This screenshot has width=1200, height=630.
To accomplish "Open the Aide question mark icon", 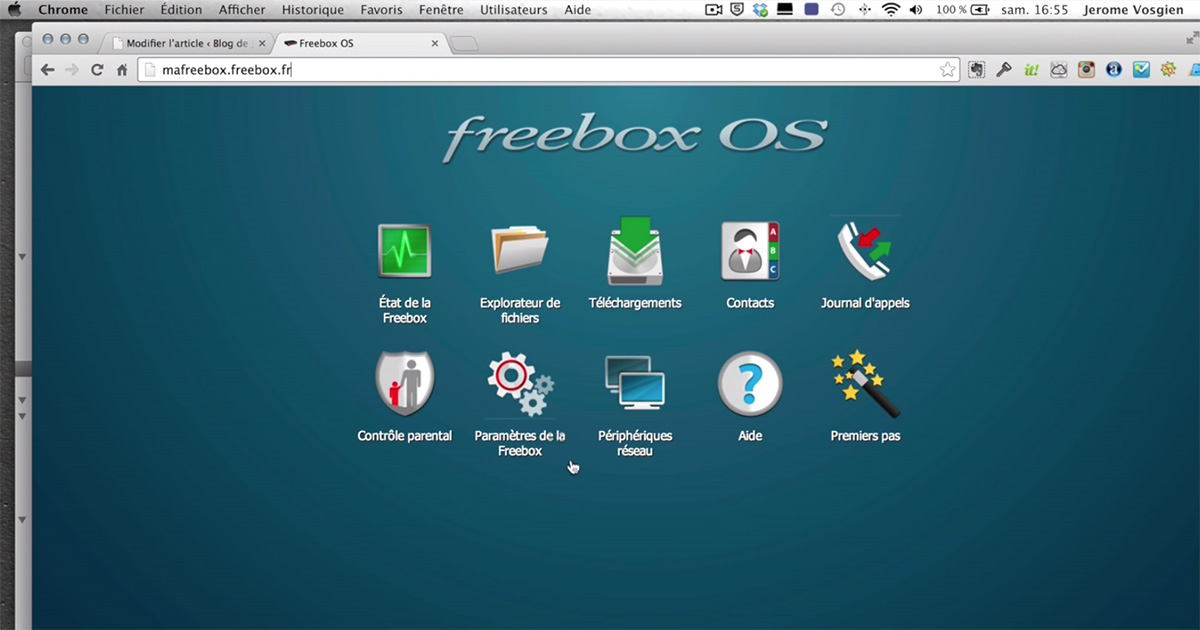I will [x=750, y=383].
